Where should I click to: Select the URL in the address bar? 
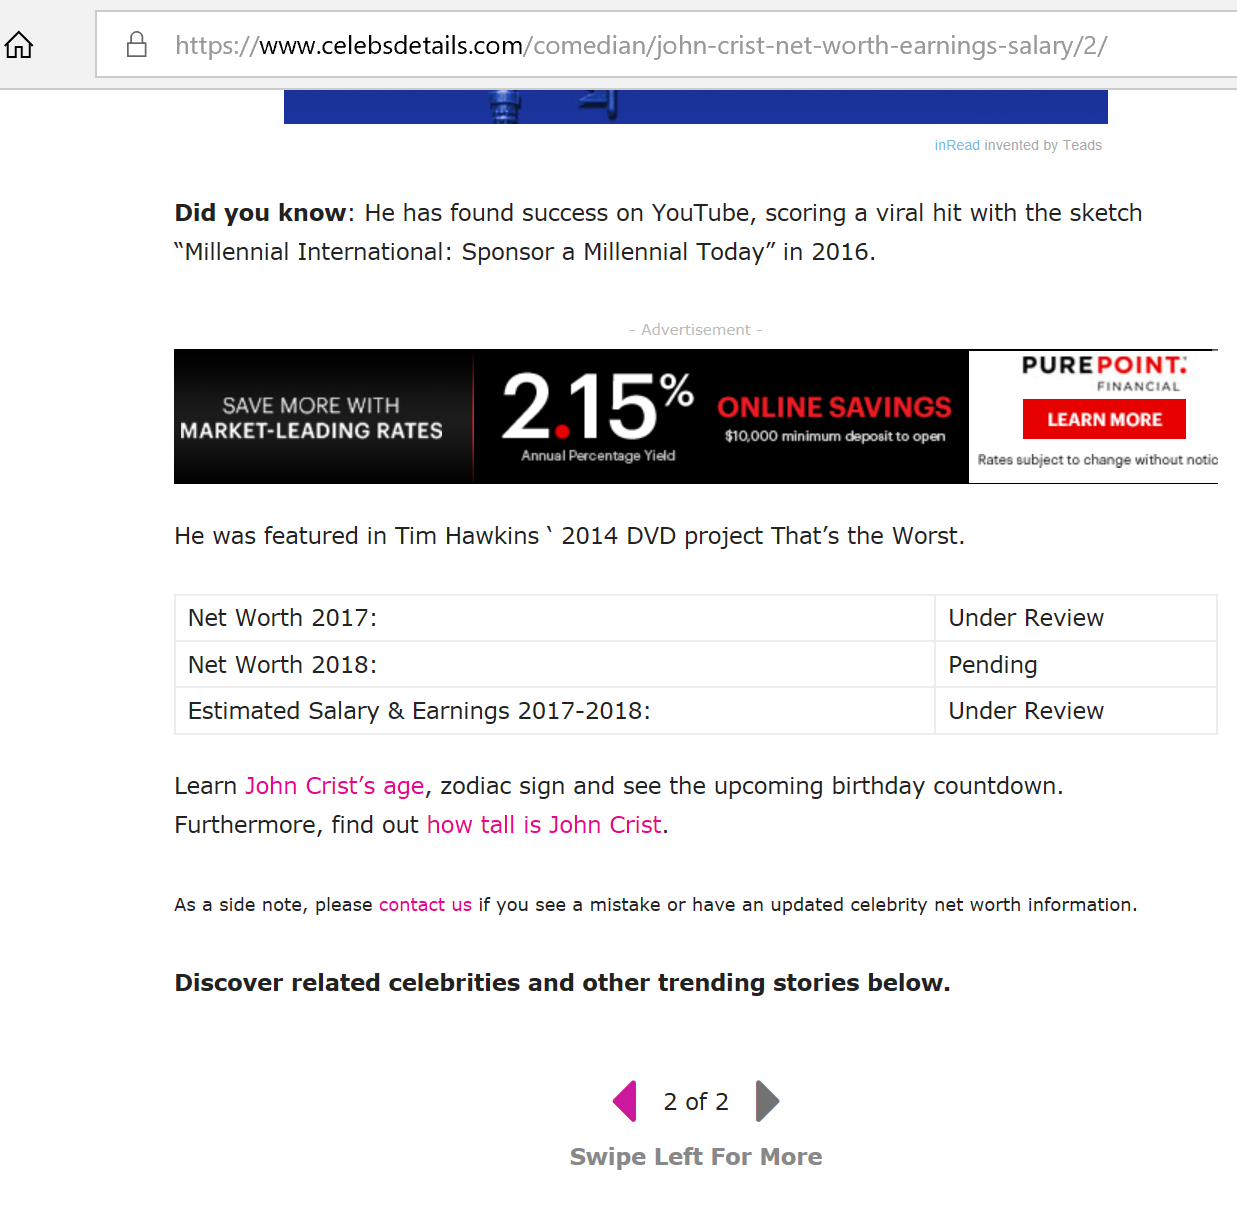coord(641,45)
